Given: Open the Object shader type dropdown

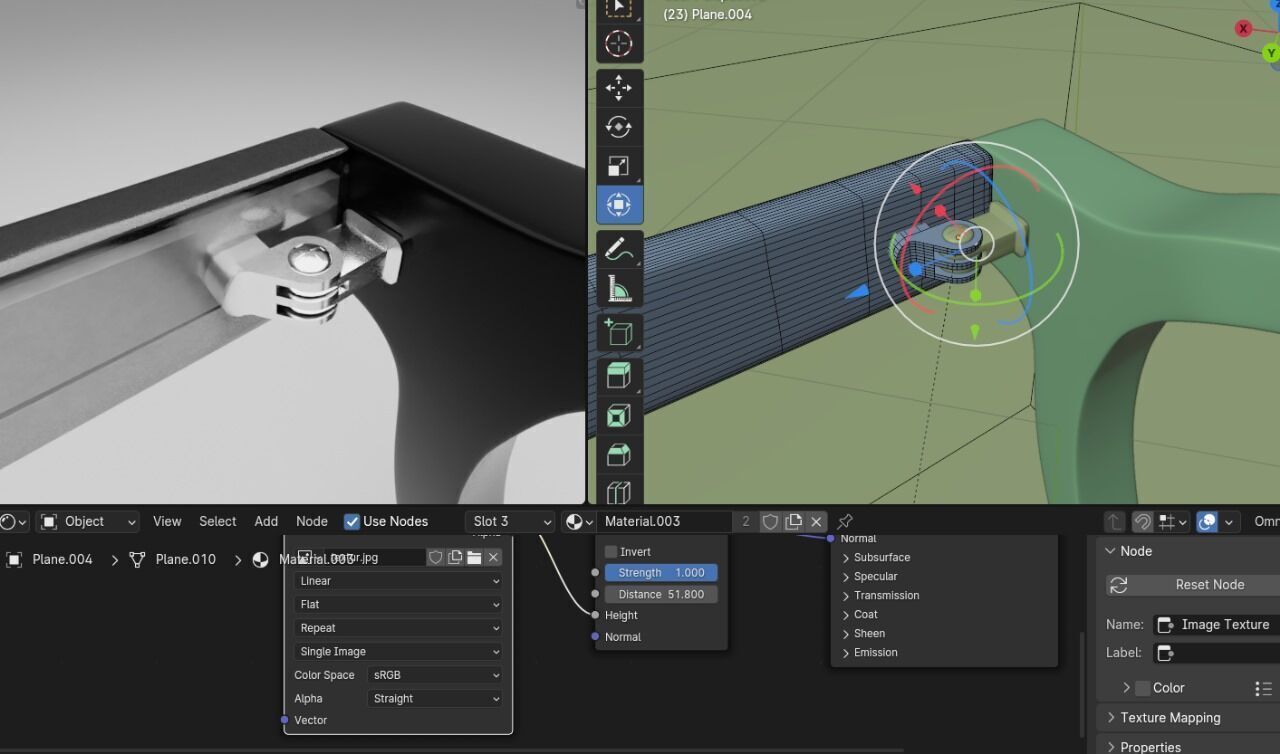Looking at the screenshot, I should [88, 521].
